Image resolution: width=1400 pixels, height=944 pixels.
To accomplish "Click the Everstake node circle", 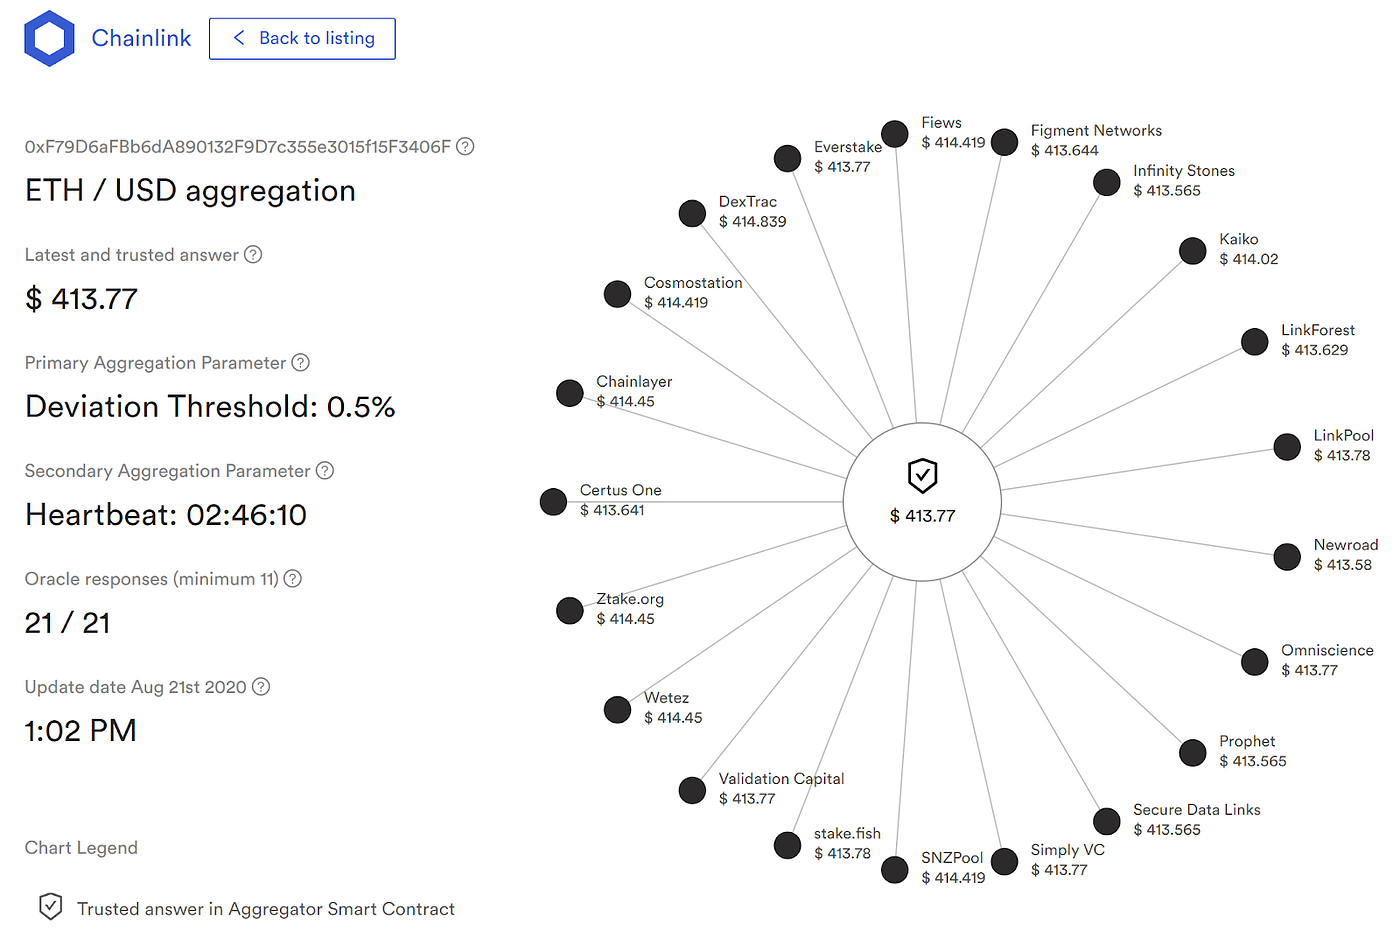I will 787,158.
